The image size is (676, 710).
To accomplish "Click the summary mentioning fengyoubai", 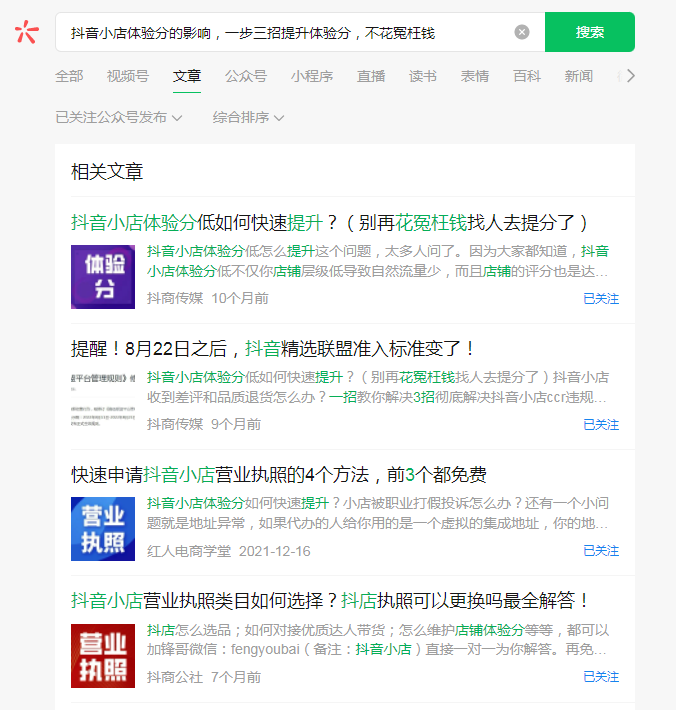I will (x=378, y=640).
